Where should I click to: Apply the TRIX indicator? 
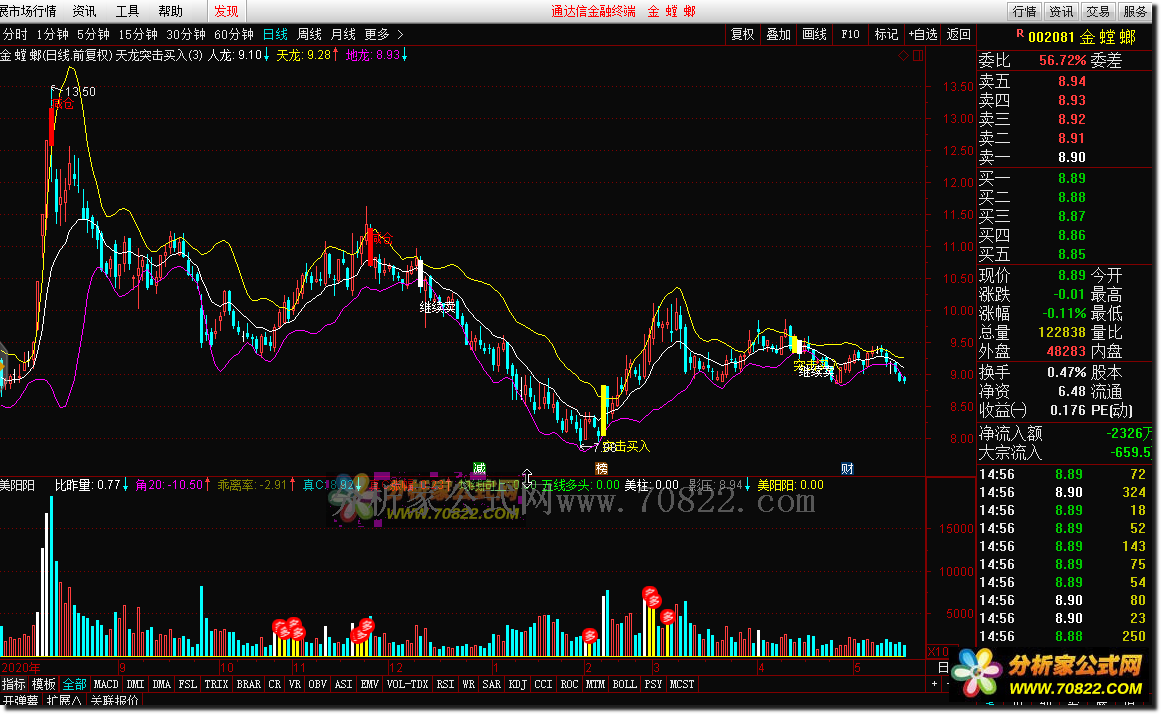pyautogui.click(x=216, y=684)
